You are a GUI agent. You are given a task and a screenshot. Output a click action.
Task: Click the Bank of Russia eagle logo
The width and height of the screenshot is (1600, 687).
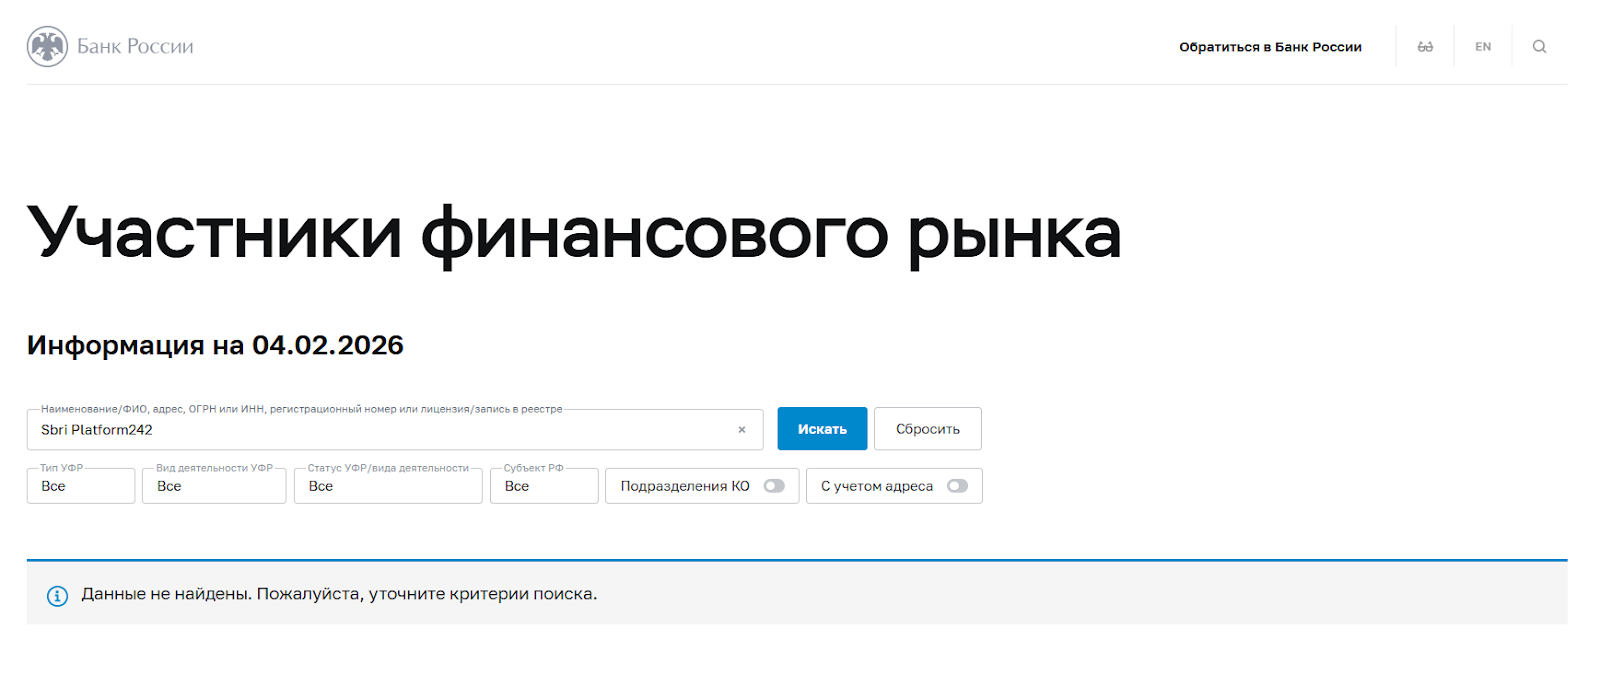pos(47,46)
